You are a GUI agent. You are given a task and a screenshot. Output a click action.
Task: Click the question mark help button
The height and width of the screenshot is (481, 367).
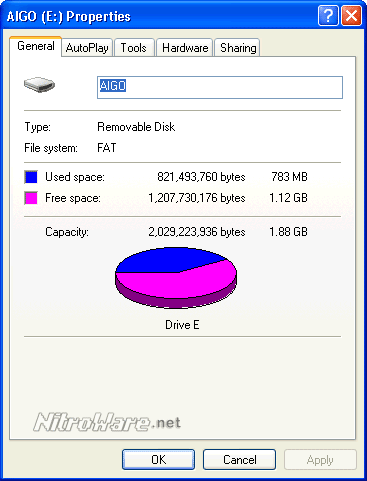pyautogui.click(x=328, y=15)
